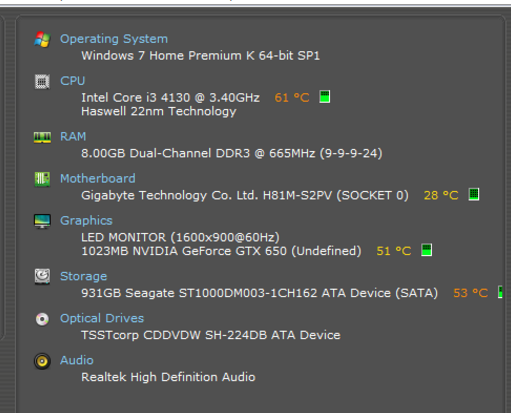Click the 61 °C CPU temperature reading

(x=292, y=98)
